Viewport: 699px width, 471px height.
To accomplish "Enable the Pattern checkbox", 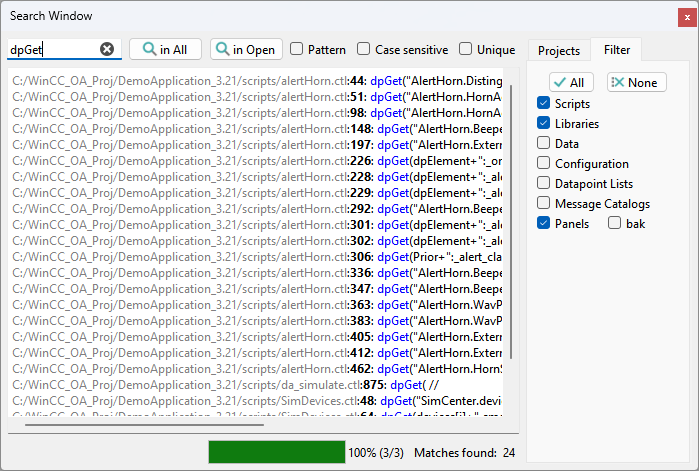I will coord(297,50).
